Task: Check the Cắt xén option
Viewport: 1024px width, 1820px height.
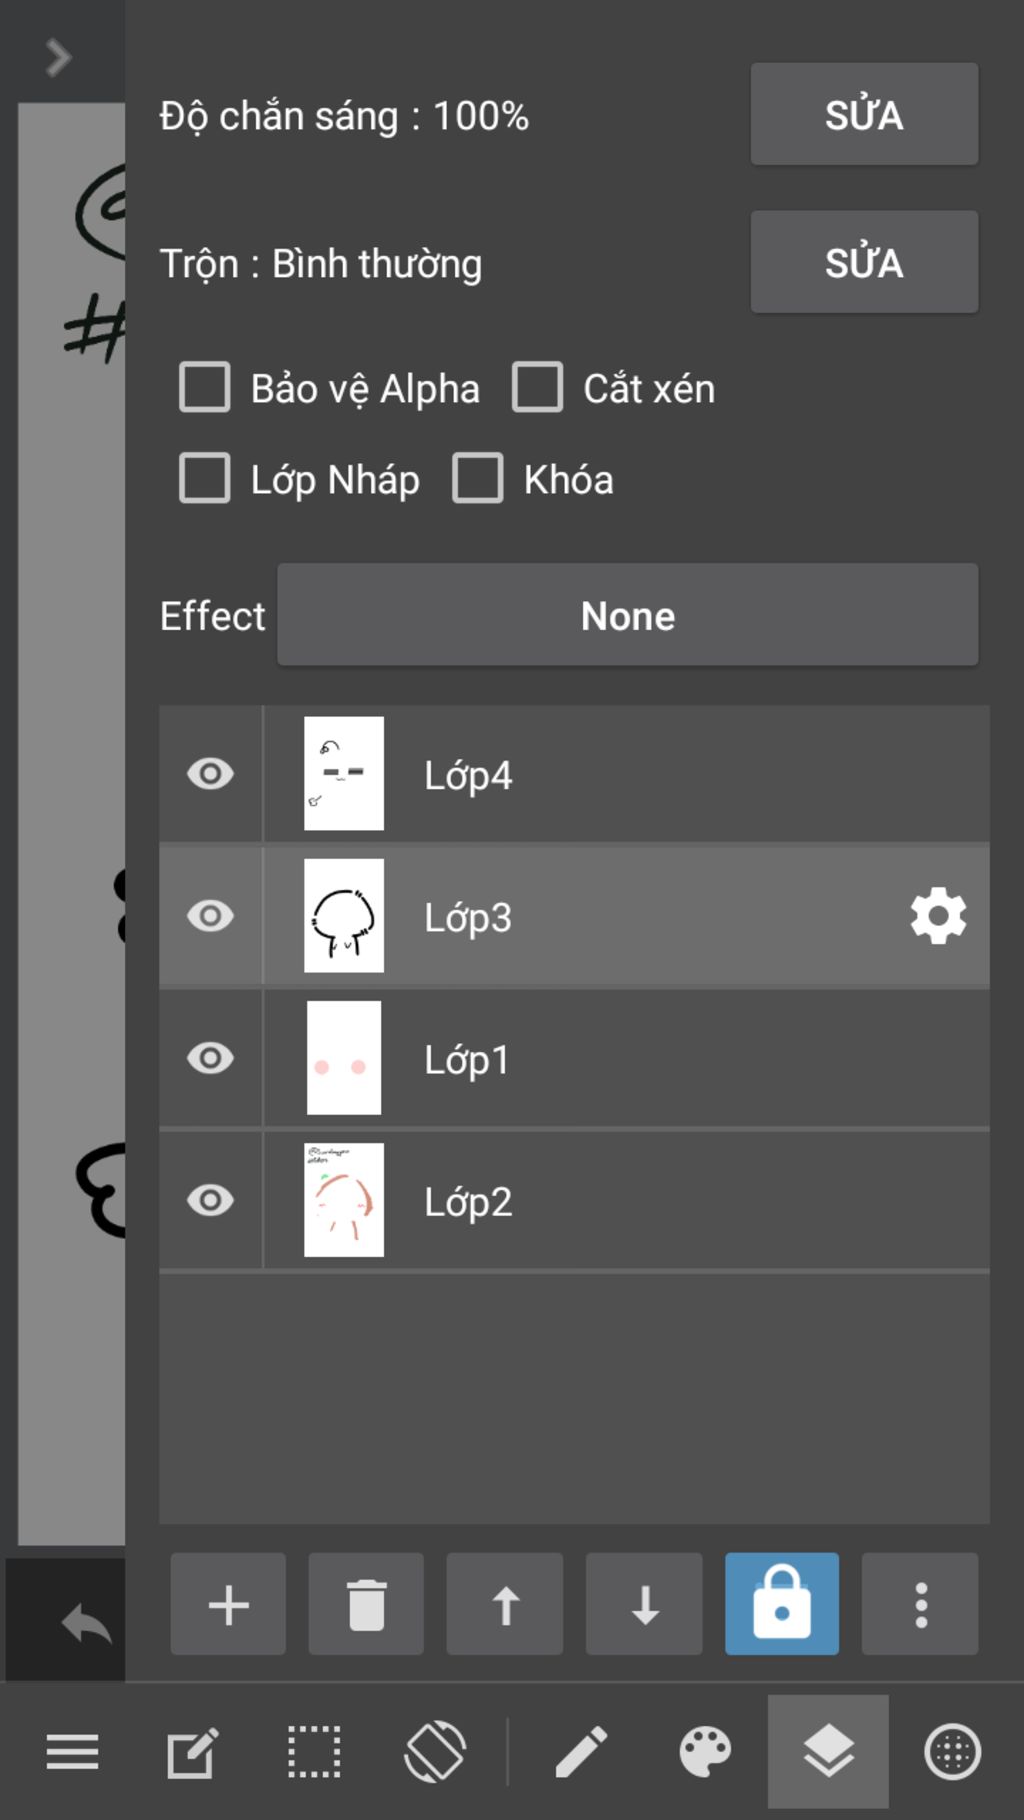Action: coord(538,387)
